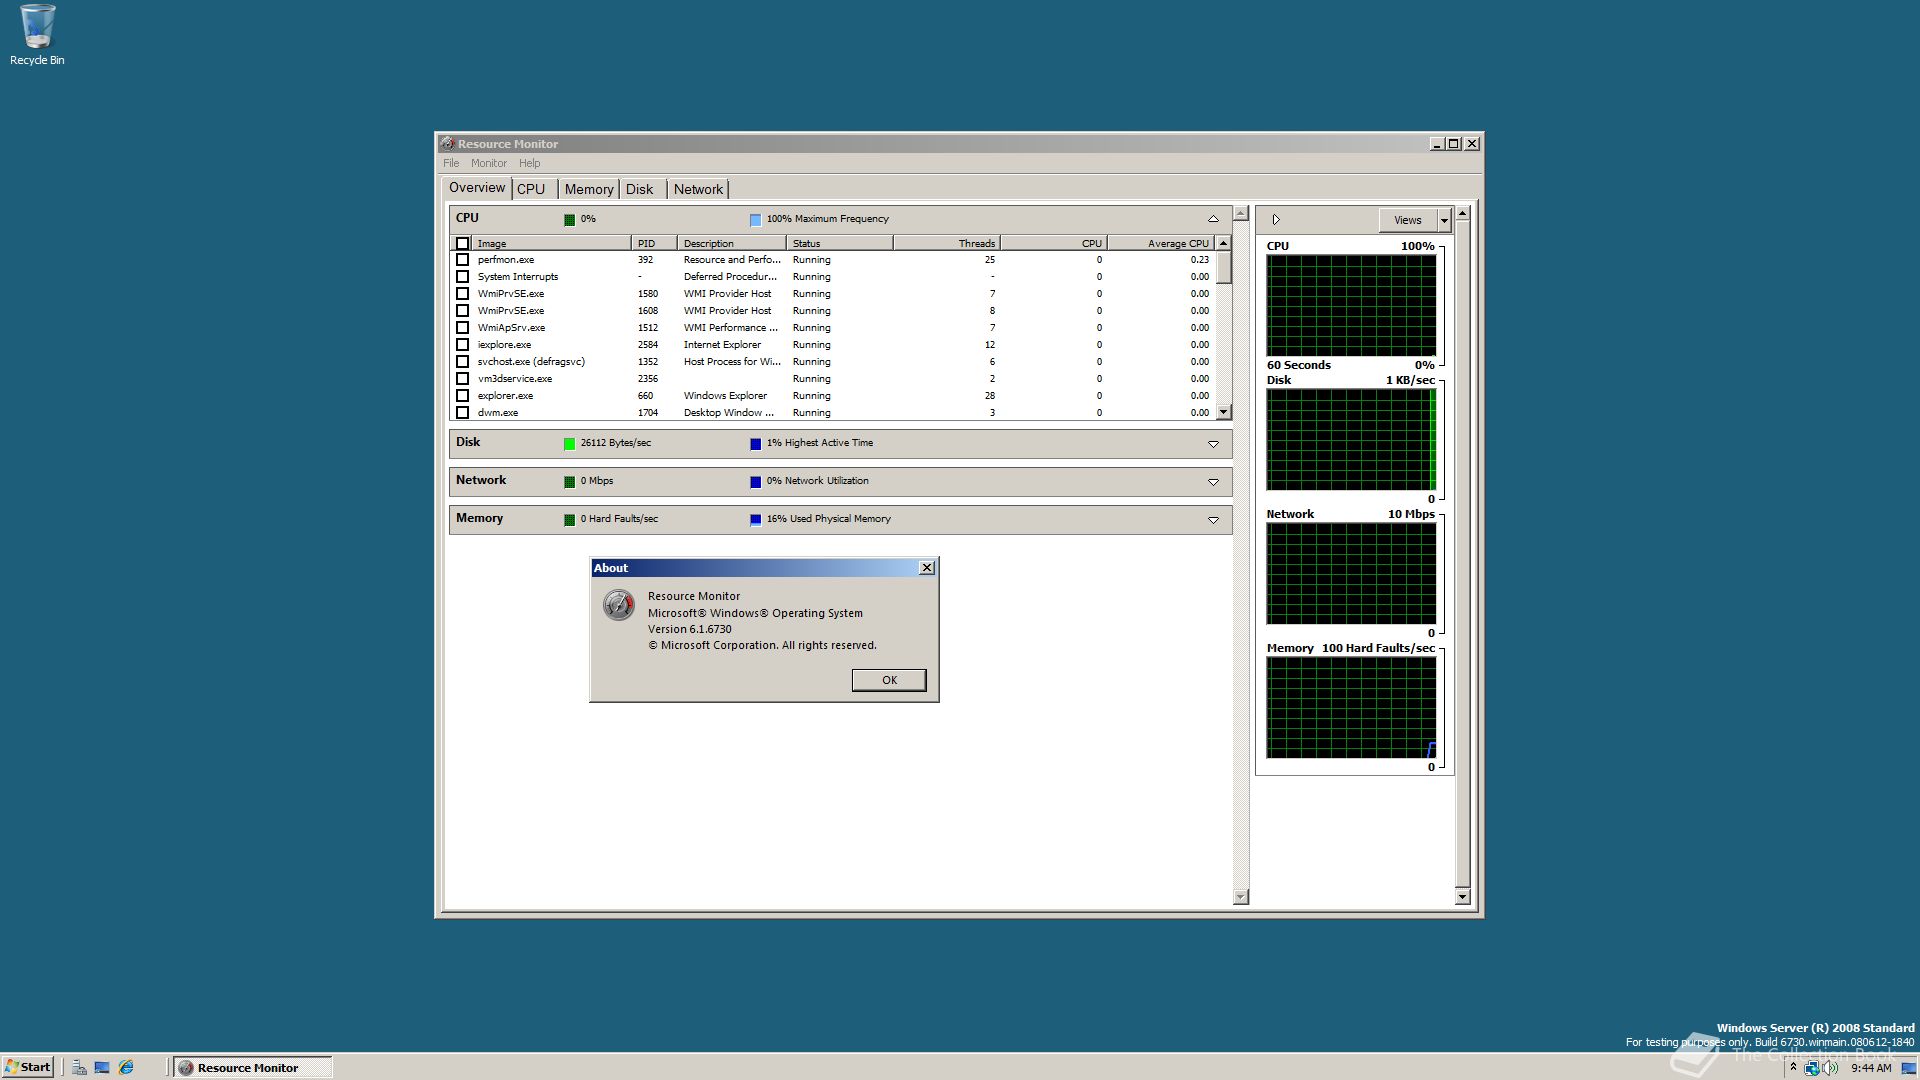This screenshot has width=1920, height=1080.
Task: Select the Overview tab
Action: tap(477, 188)
